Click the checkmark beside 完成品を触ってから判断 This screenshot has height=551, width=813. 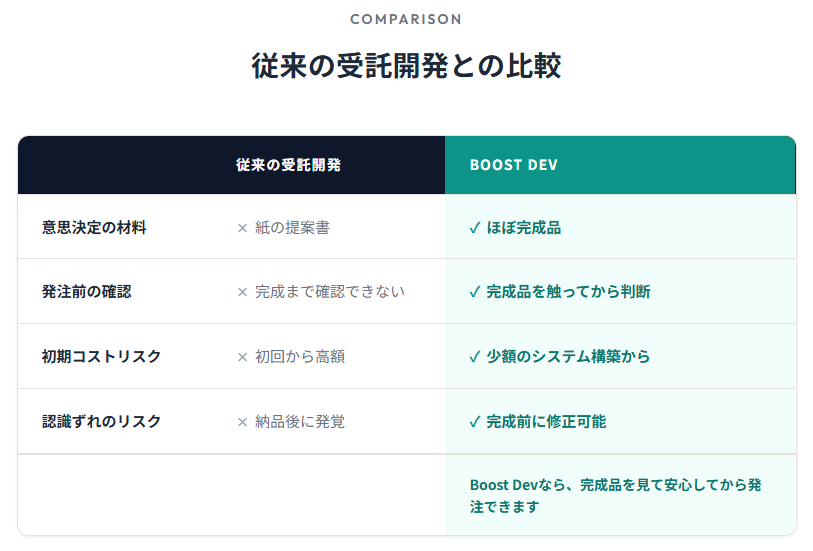(475, 292)
